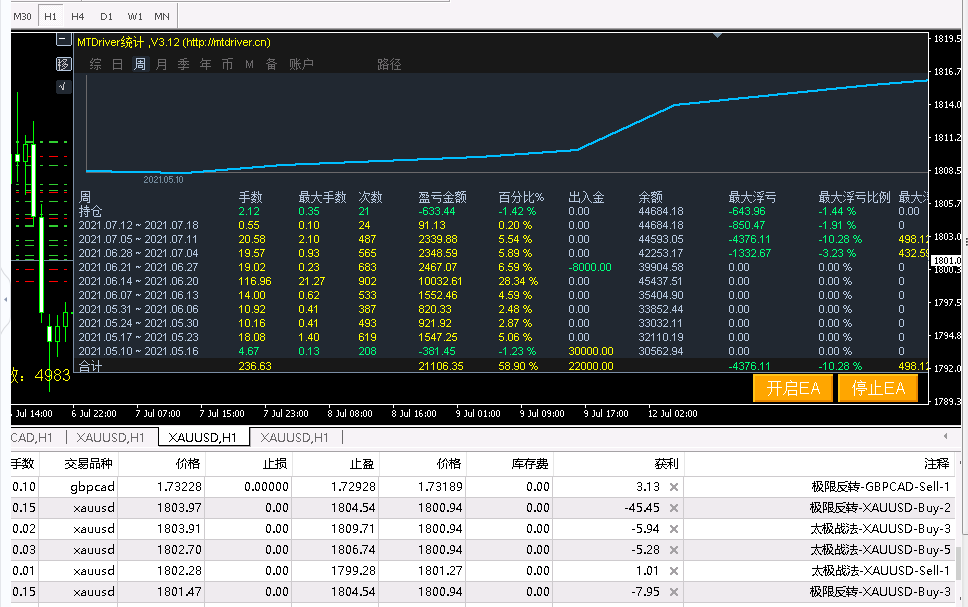
Task: Close the GBPCAD sell order with the X
Action: pos(673,487)
